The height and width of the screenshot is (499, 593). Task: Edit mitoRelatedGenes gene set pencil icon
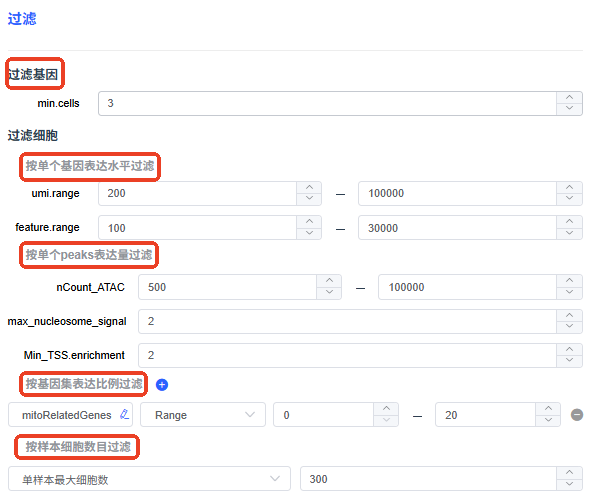(124, 414)
